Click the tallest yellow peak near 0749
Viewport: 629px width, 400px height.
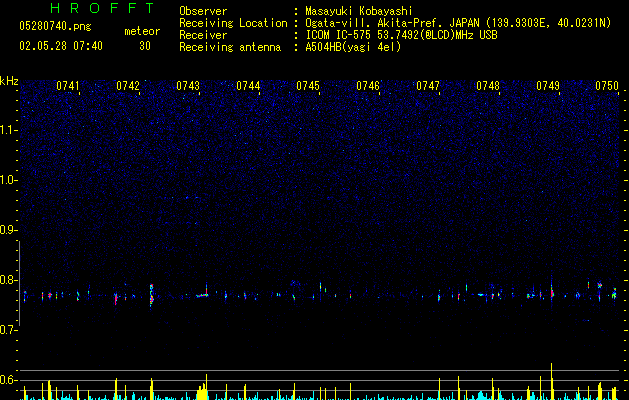tap(552, 382)
